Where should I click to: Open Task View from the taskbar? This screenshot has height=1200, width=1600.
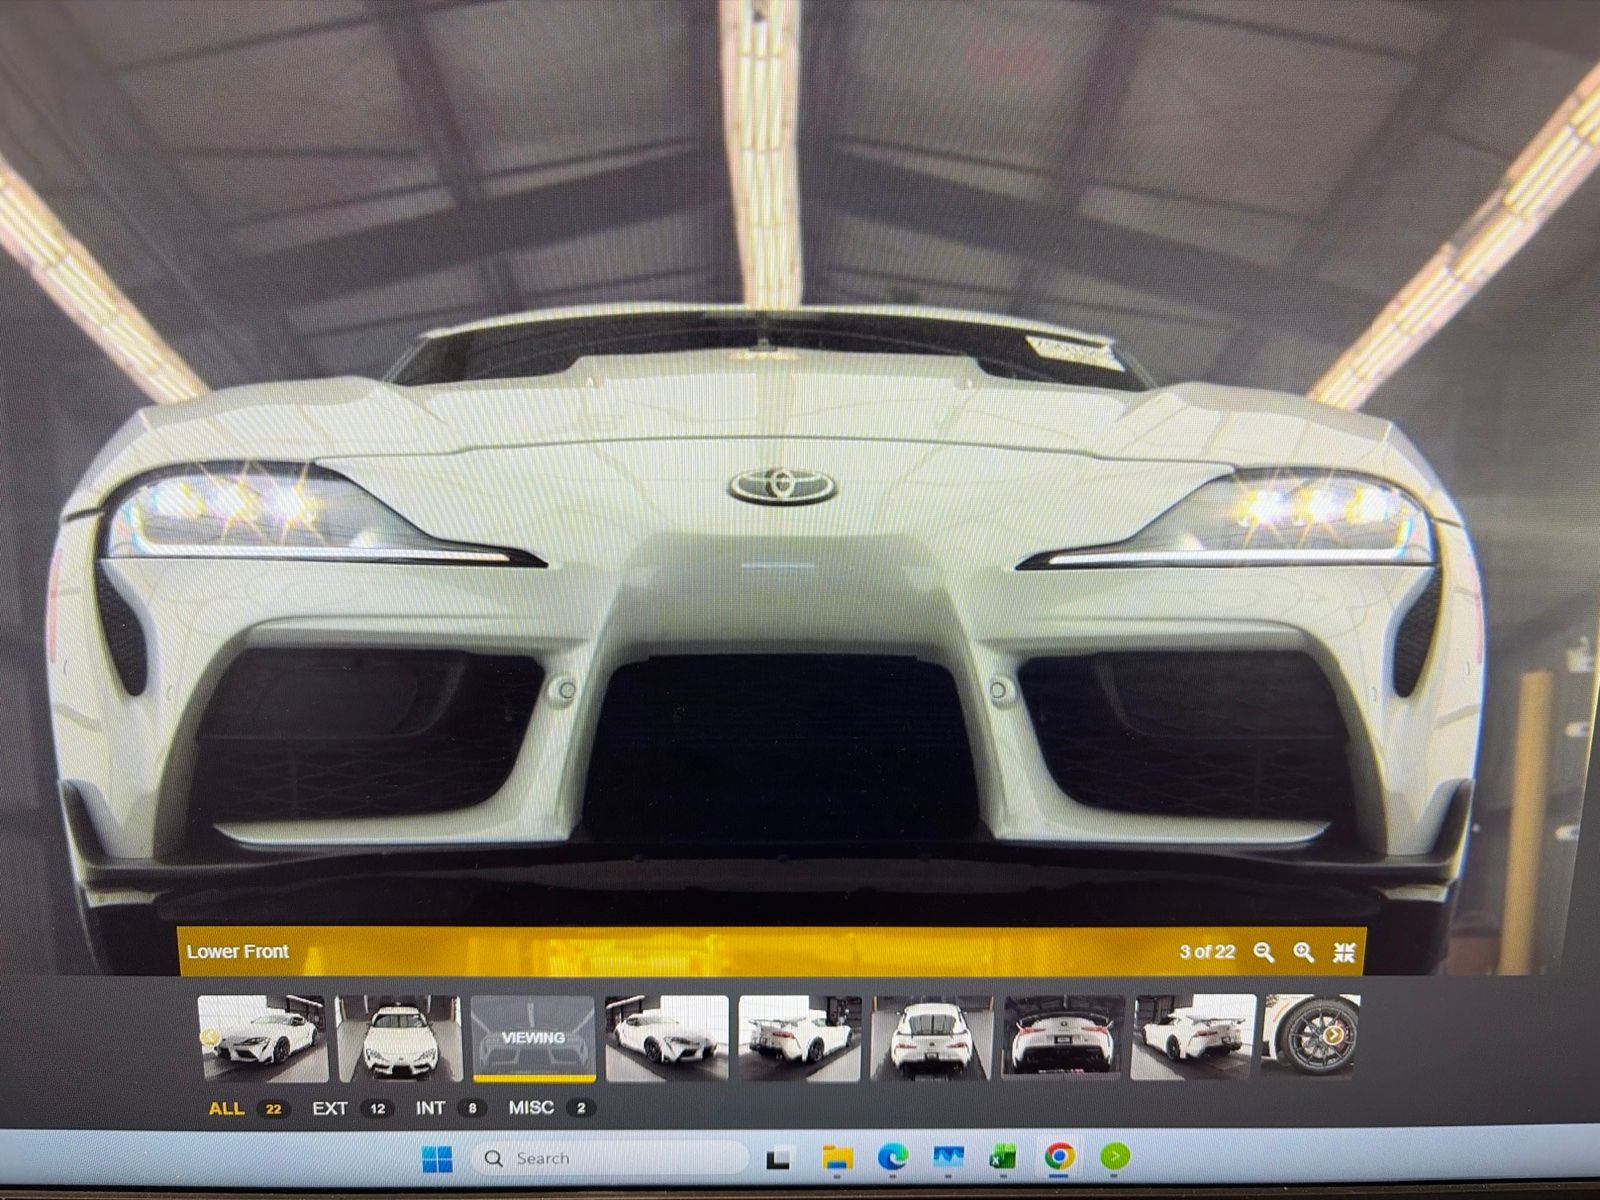[x=778, y=1160]
